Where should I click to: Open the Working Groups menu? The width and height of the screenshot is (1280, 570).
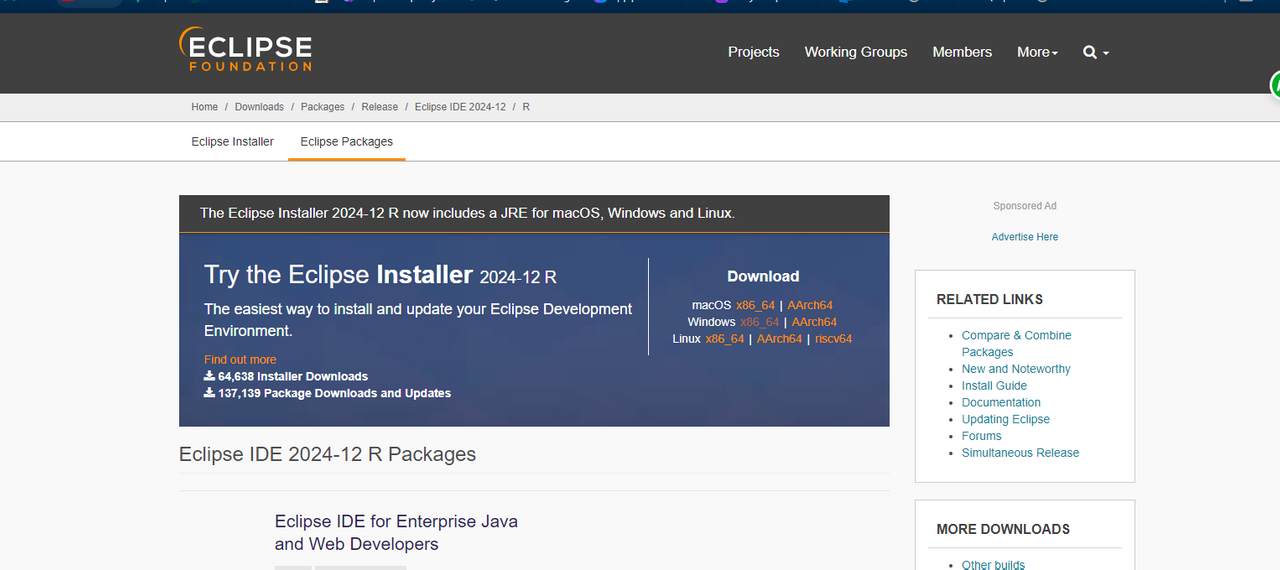(x=856, y=52)
